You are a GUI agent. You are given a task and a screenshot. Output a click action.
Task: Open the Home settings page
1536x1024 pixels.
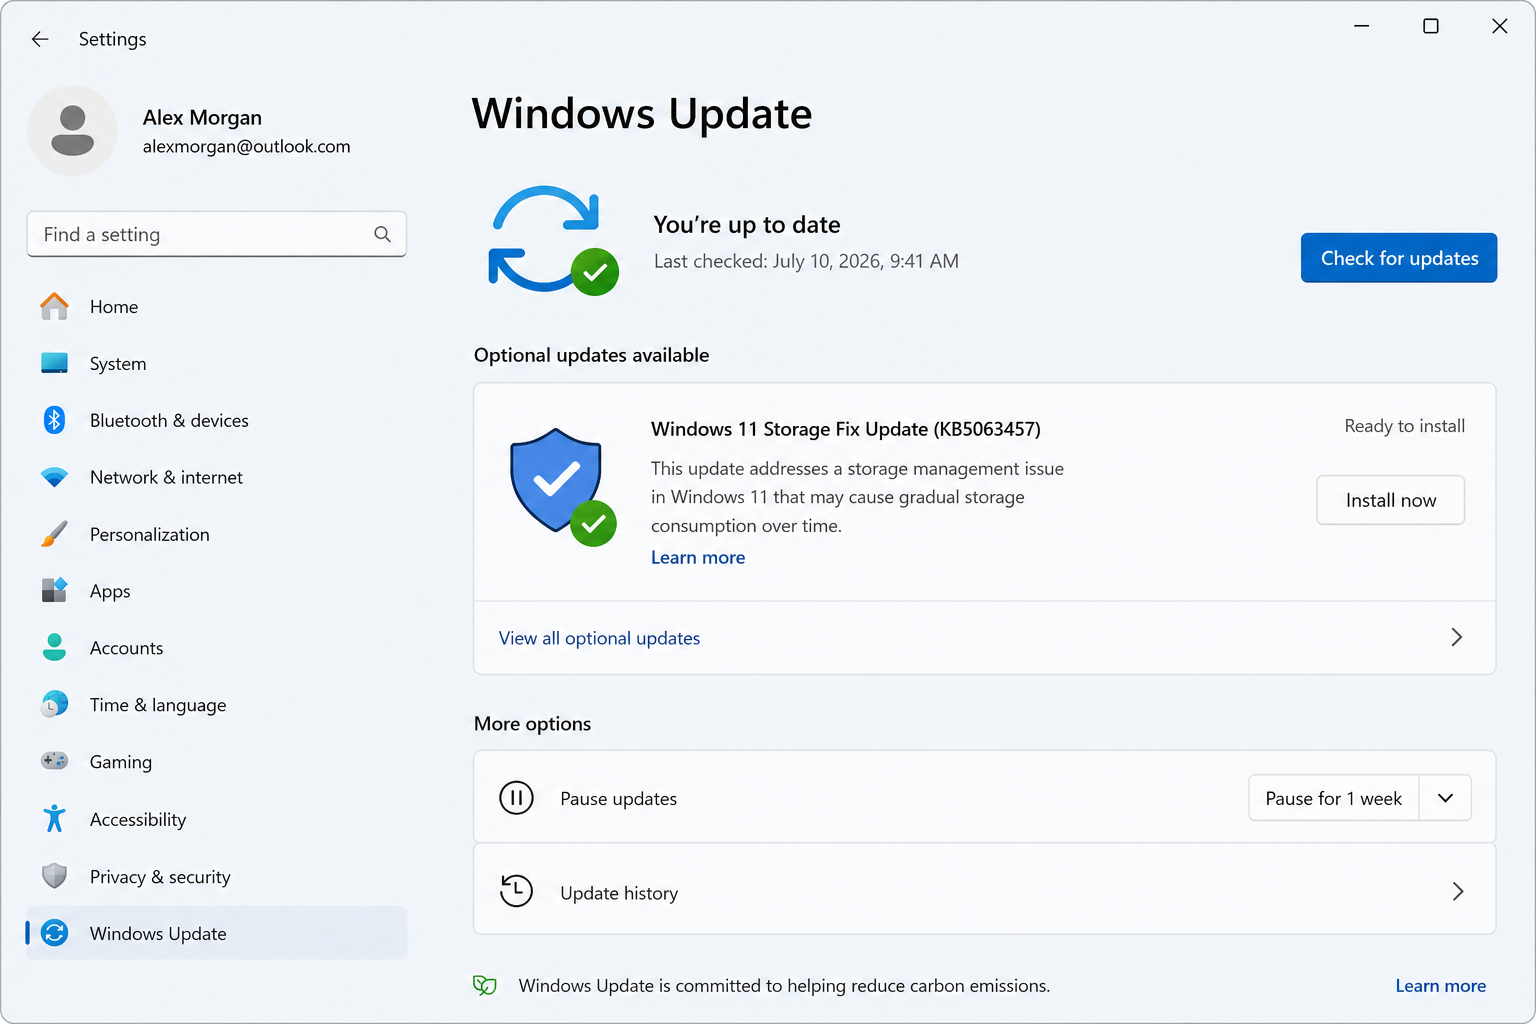[216, 307]
